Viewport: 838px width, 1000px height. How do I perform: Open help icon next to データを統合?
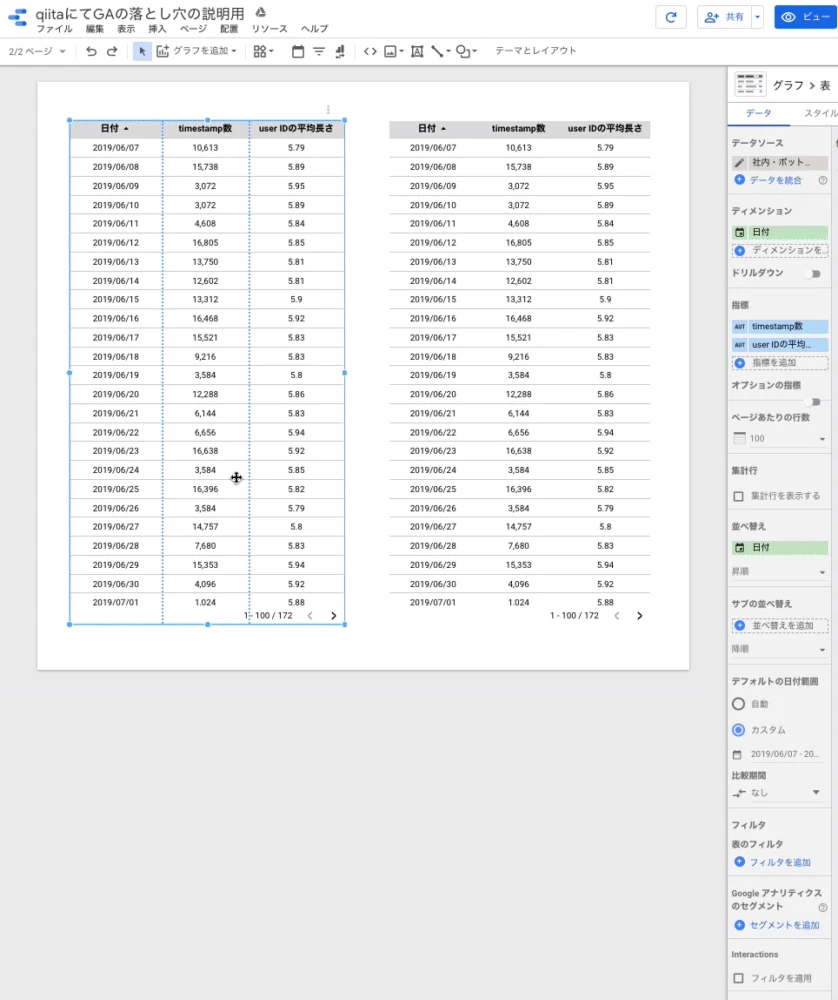click(x=823, y=180)
